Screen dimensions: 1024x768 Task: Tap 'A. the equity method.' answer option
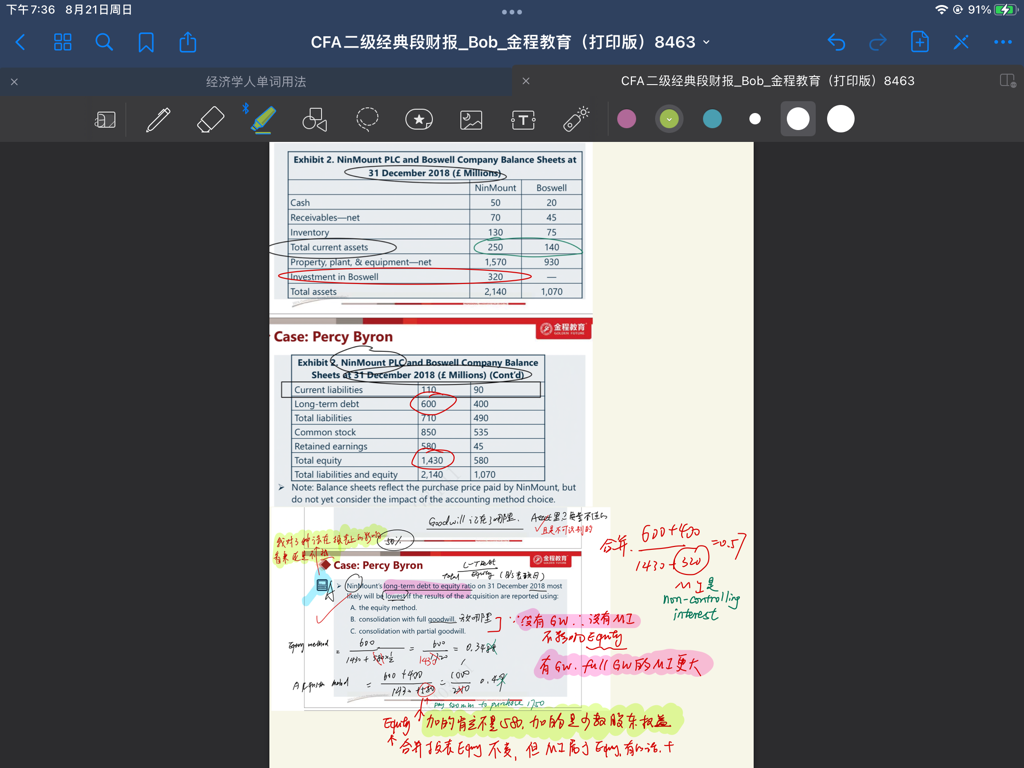383,607
